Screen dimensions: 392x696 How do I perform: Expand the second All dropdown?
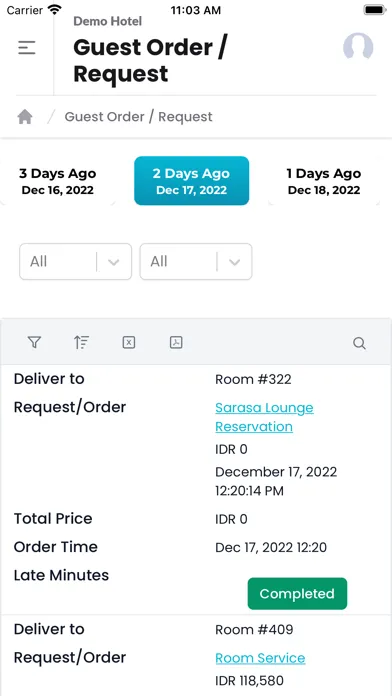[x=196, y=261]
